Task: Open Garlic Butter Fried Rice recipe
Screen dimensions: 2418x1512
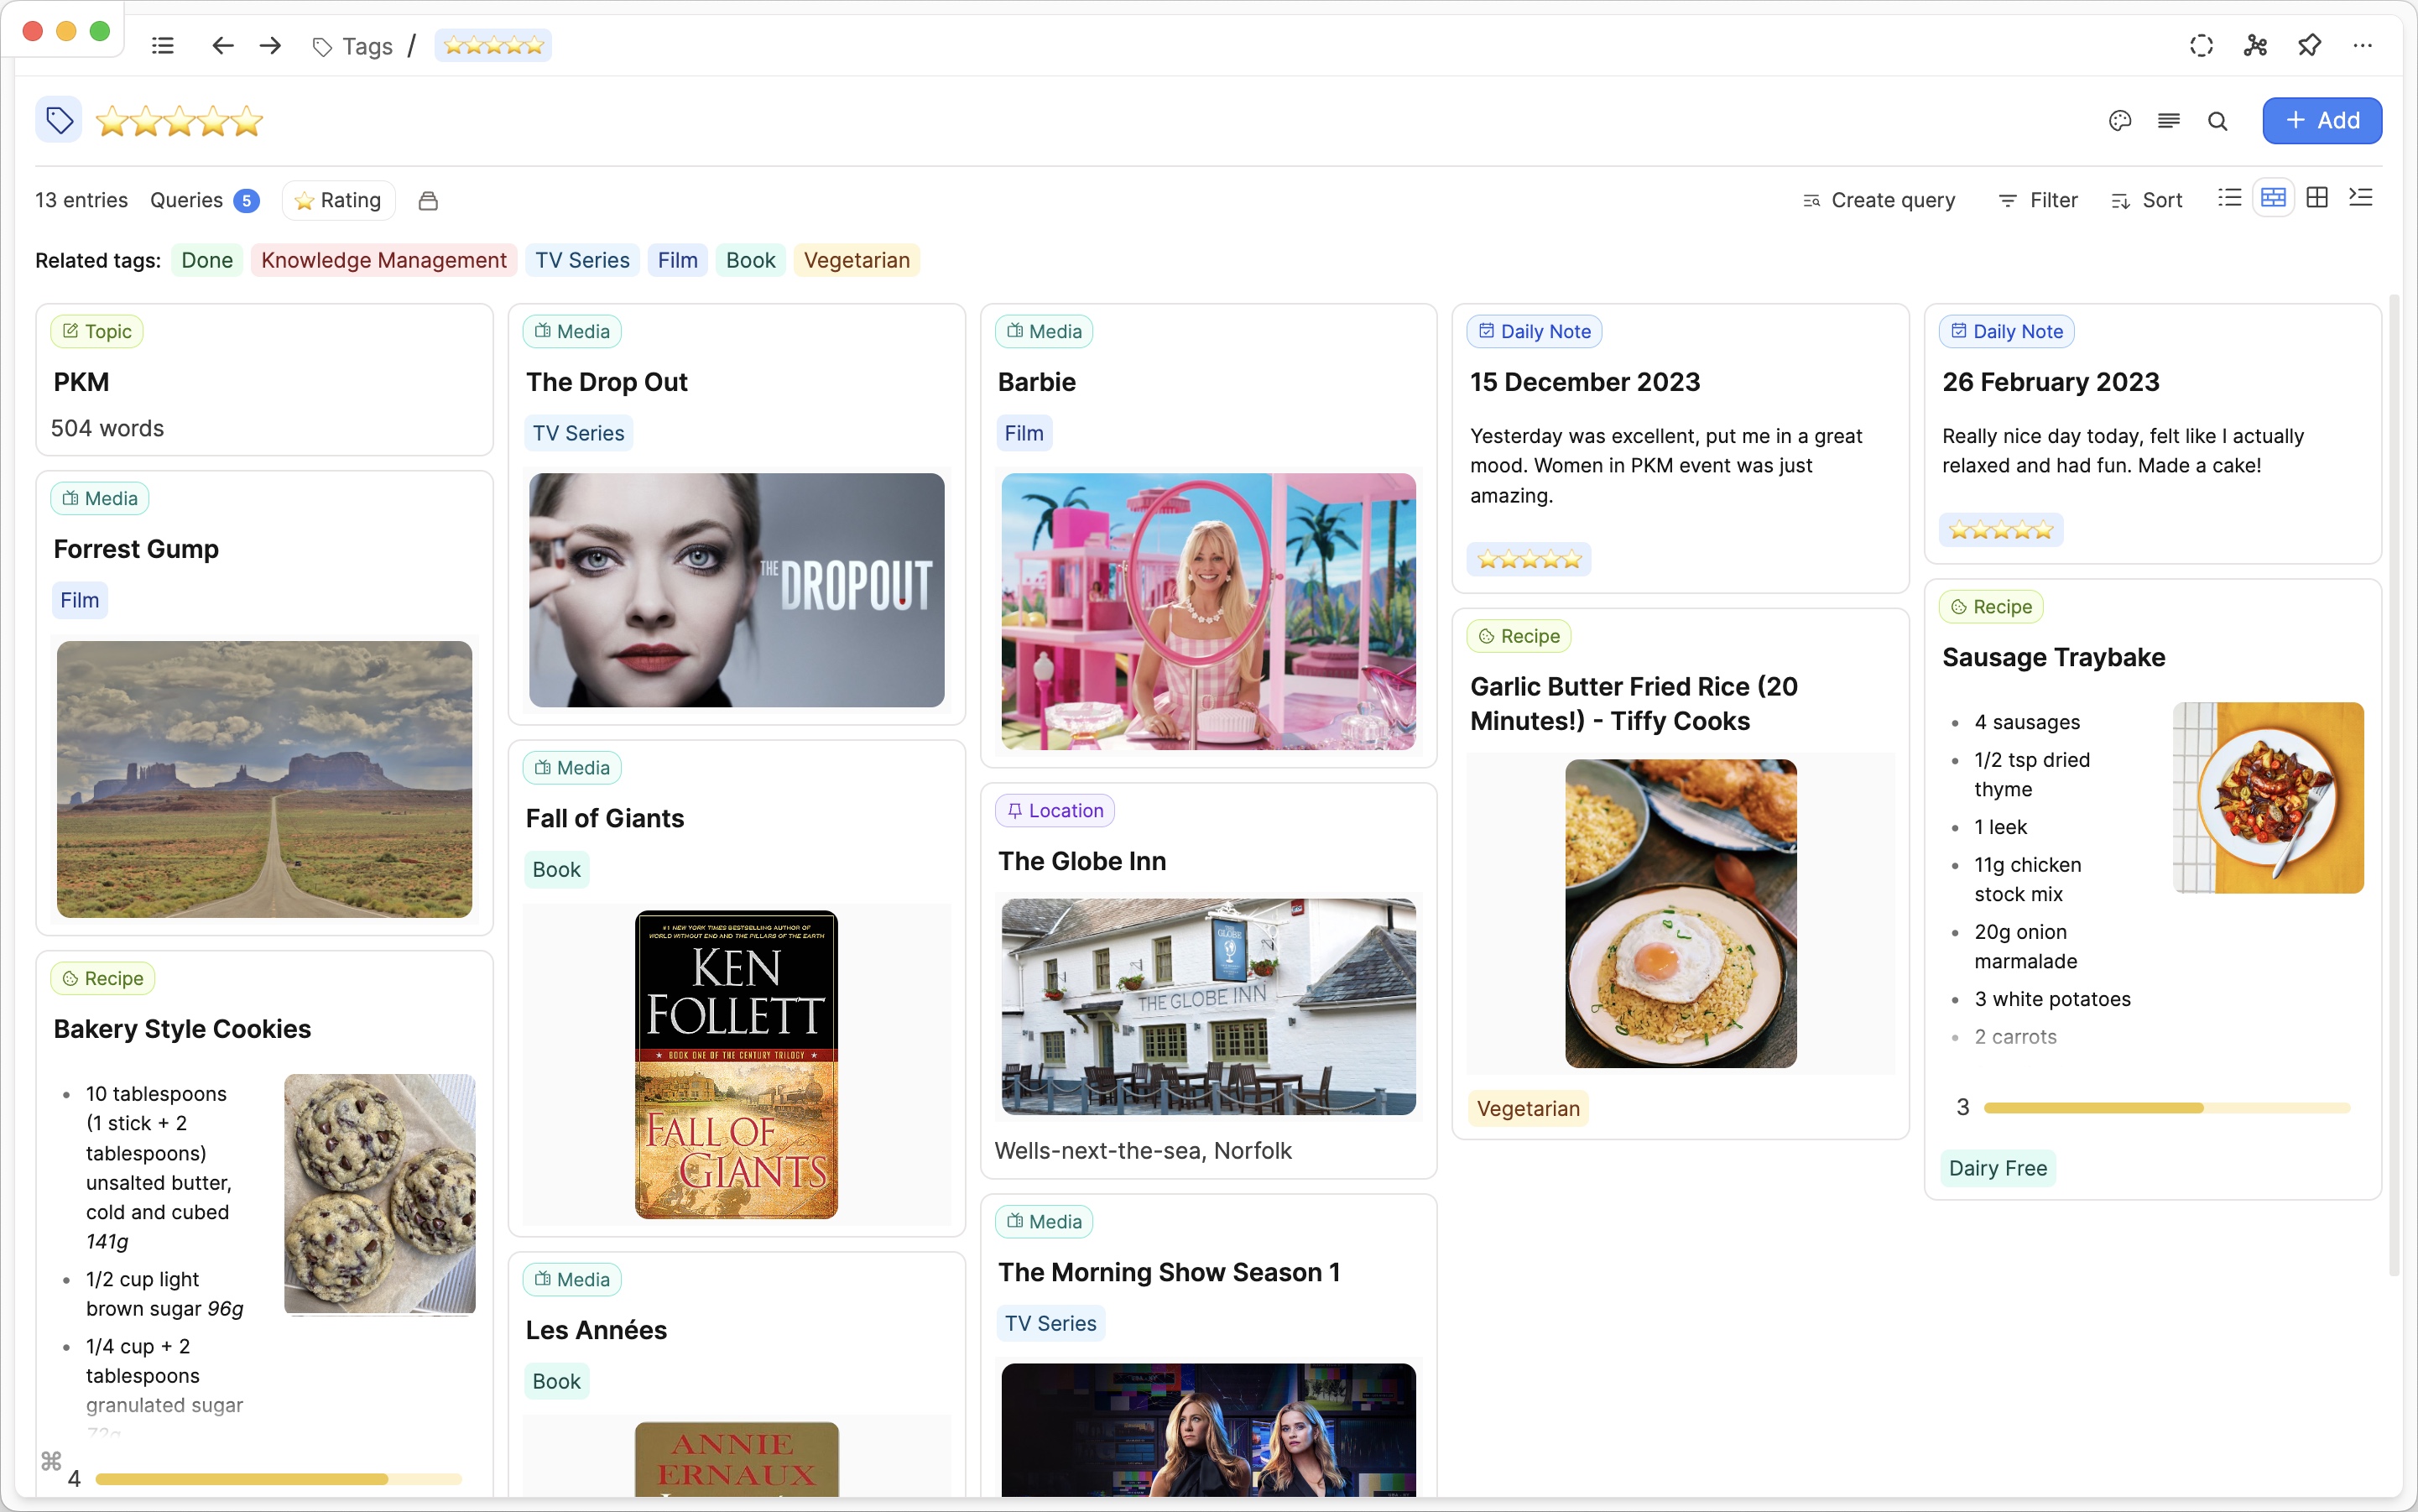Action: (1634, 703)
